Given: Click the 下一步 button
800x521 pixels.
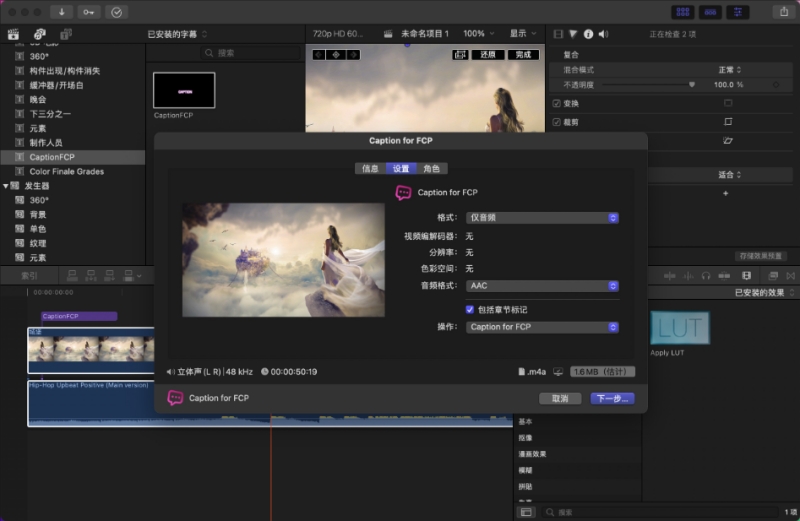Looking at the screenshot, I should click(x=611, y=398).
